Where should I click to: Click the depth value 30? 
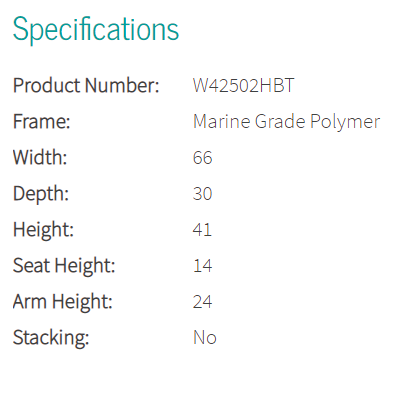click(202, 194)
